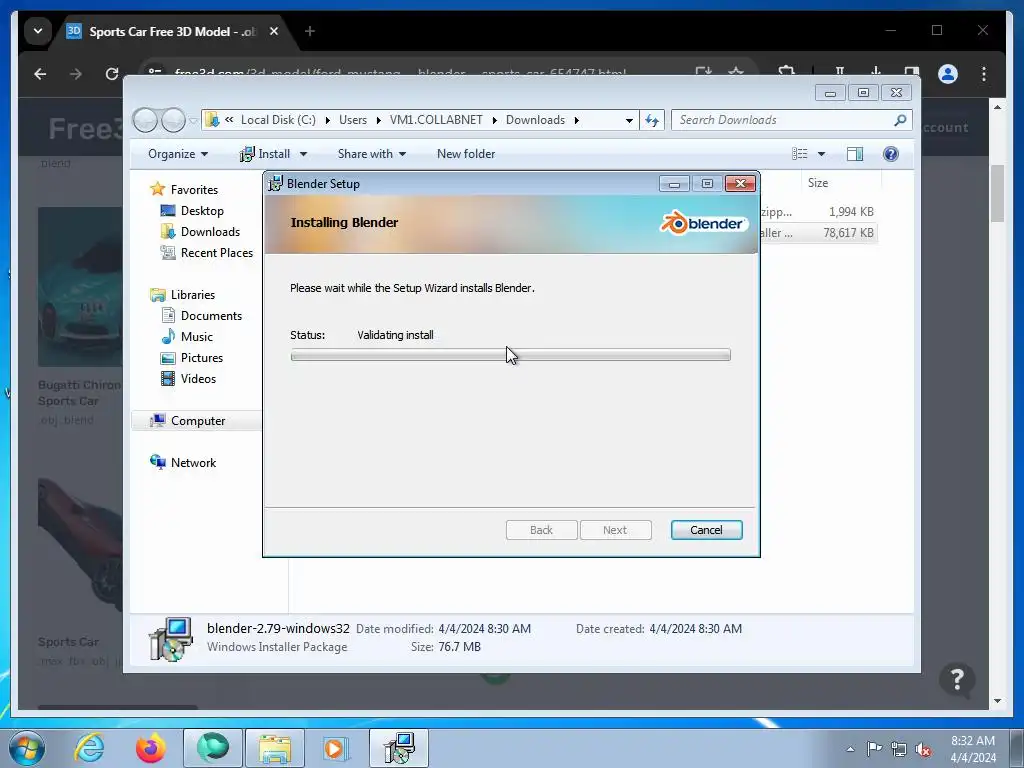The width and height of the screenshot is (1024, 768).
Task: Open Windows Start menu
Action: (x=27, y=748)
